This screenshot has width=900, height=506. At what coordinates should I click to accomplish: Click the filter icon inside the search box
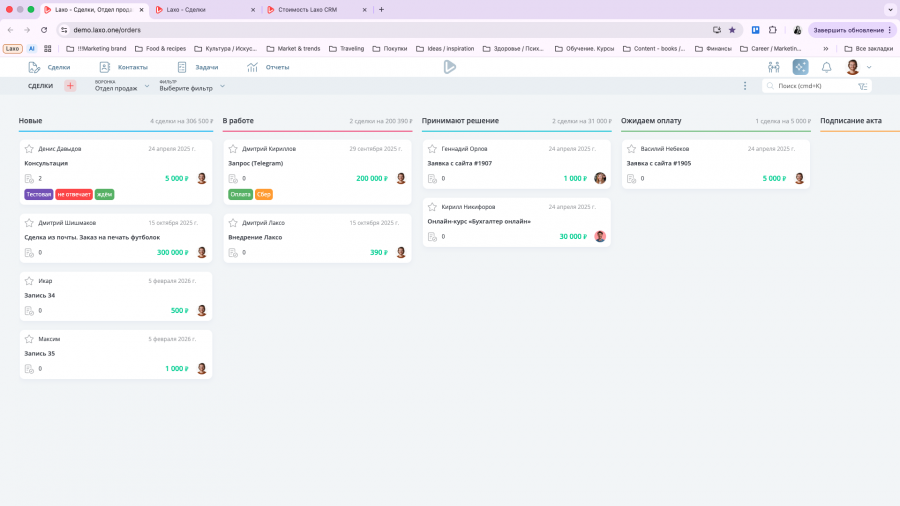[862, 86]
